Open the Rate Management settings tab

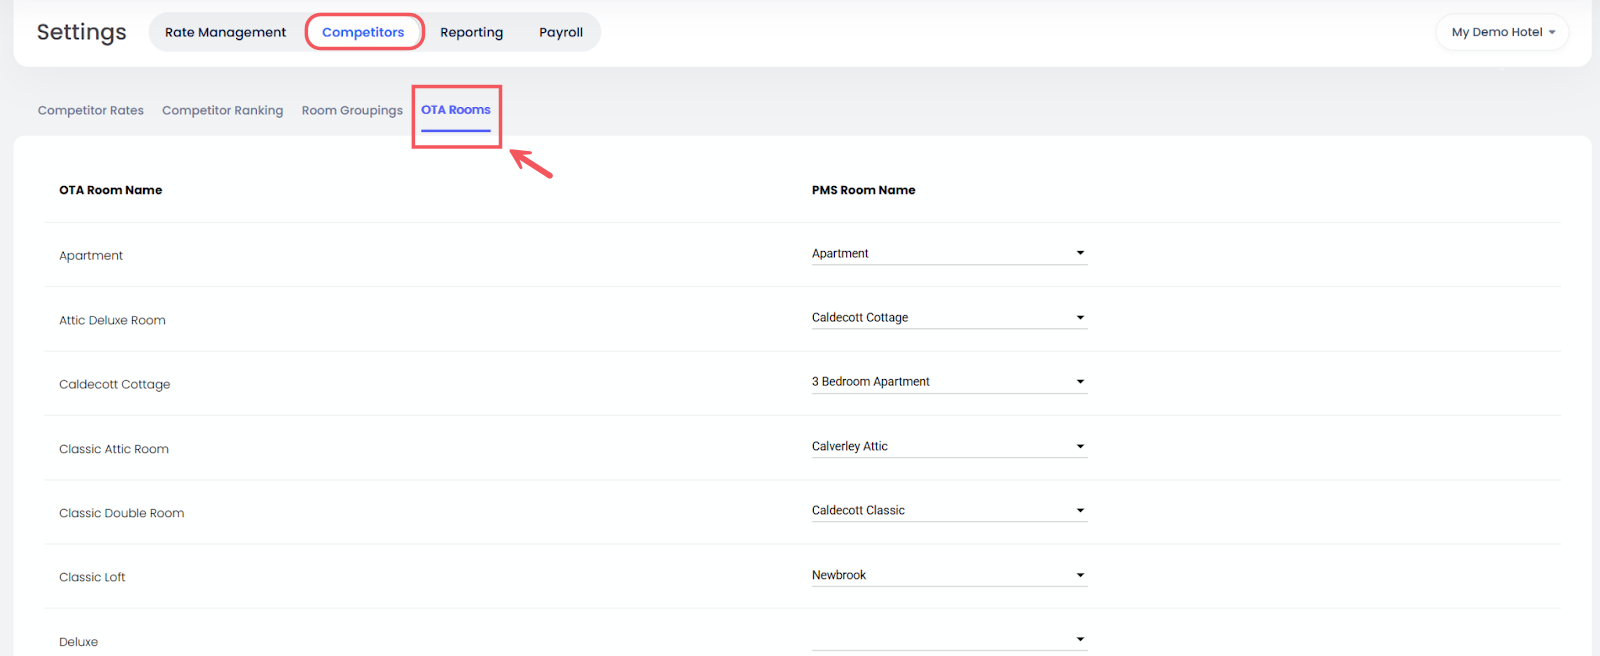[x=225, y=32]
